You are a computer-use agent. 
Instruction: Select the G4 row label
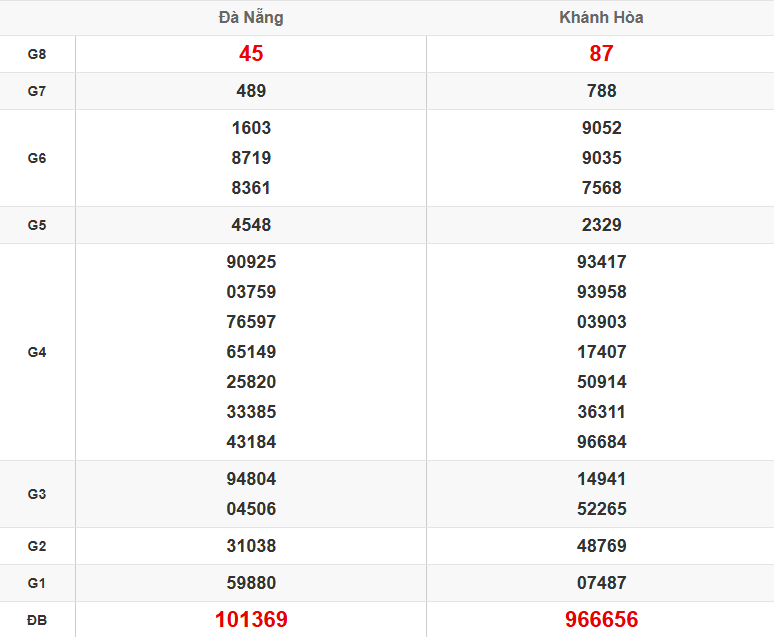click(37, 352)
